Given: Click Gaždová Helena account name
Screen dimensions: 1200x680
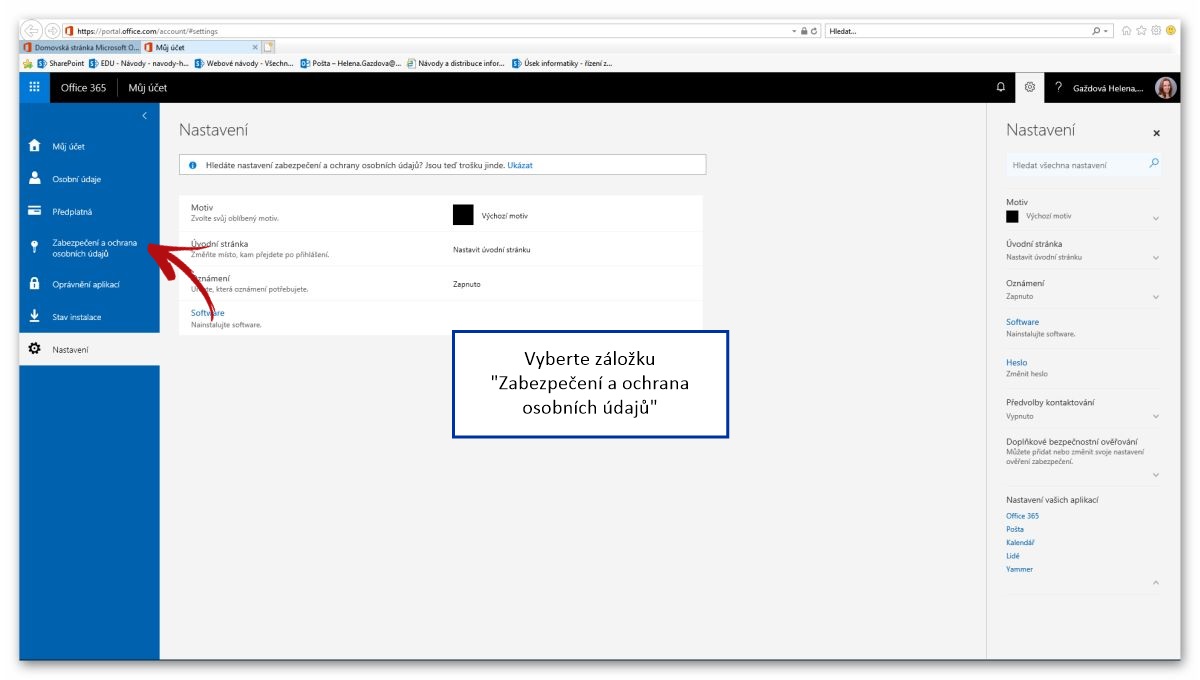Looking at the screenshot, I should (x=1108, y=88).
